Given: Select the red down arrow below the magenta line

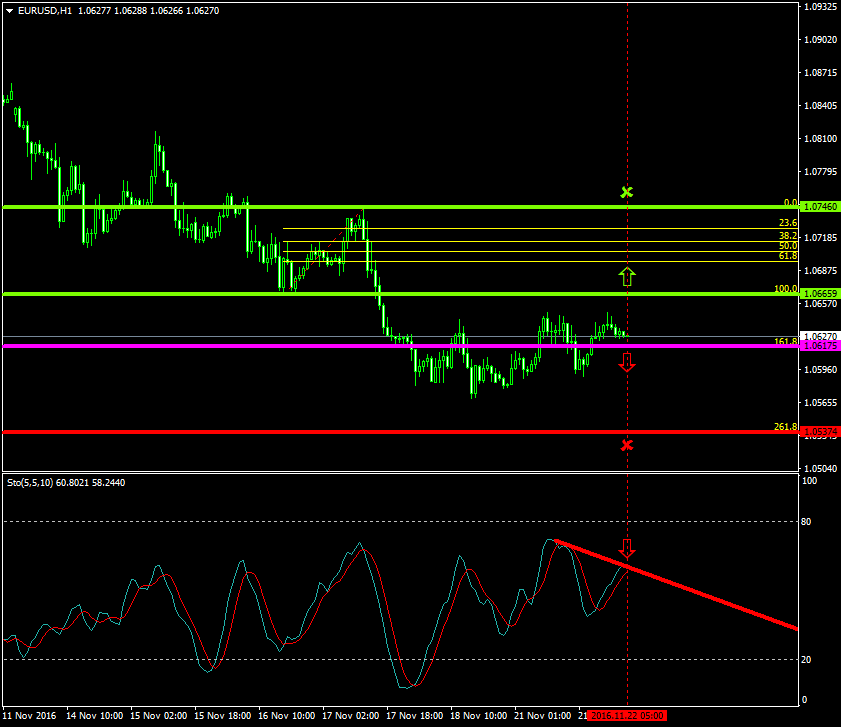Looking at the screenshot, I should pos(627,363).
